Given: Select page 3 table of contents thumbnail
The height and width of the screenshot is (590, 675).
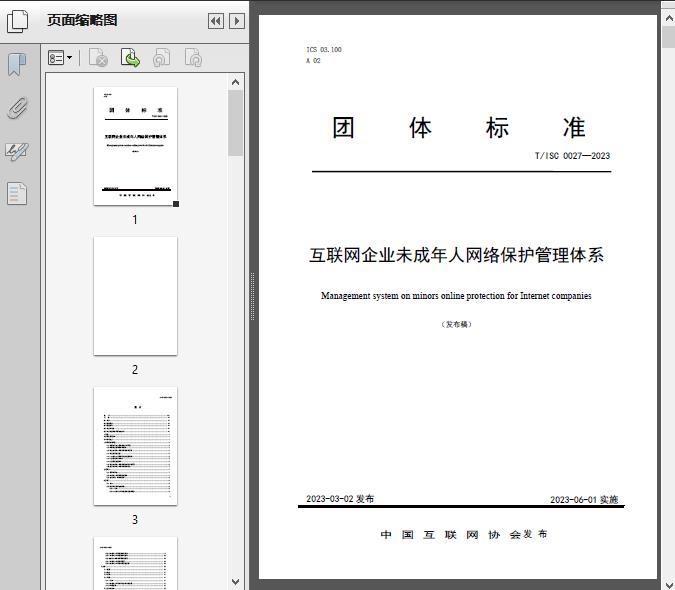Looking at the screenshot, I should [x=135, y=446].
